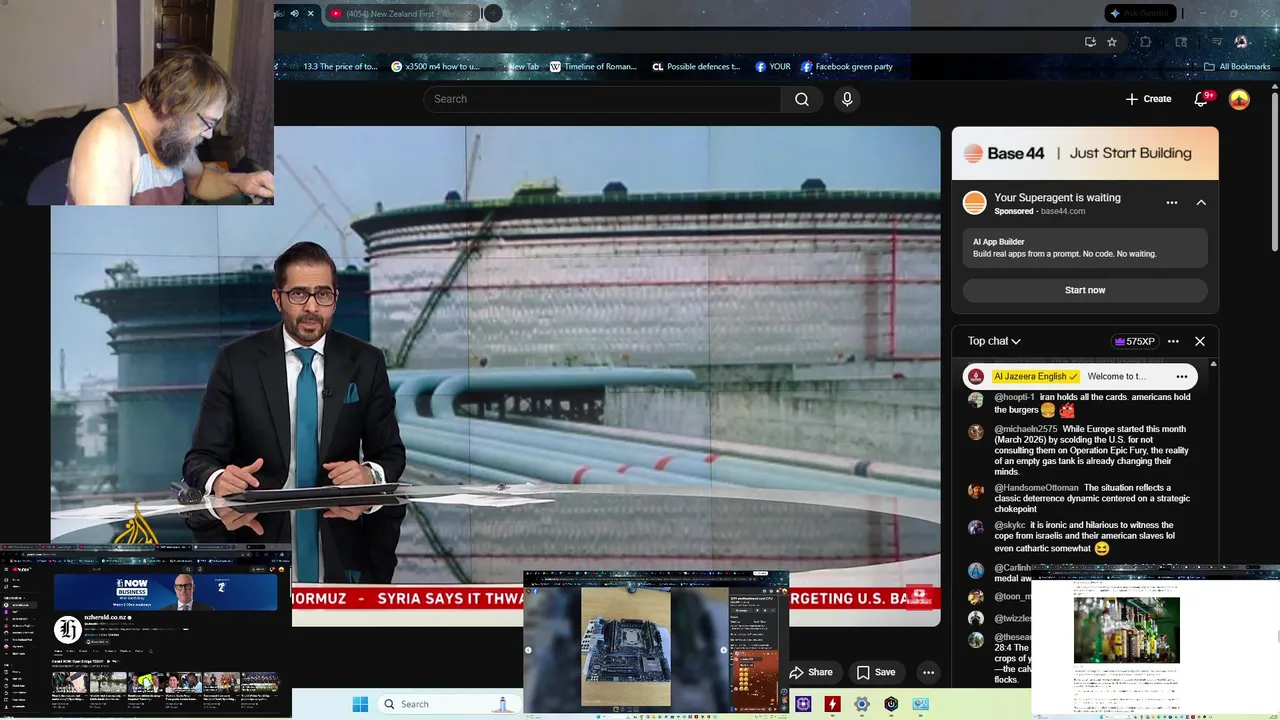Click the Create button on YouTube

pyautogui.click(x=1148, y=99)
